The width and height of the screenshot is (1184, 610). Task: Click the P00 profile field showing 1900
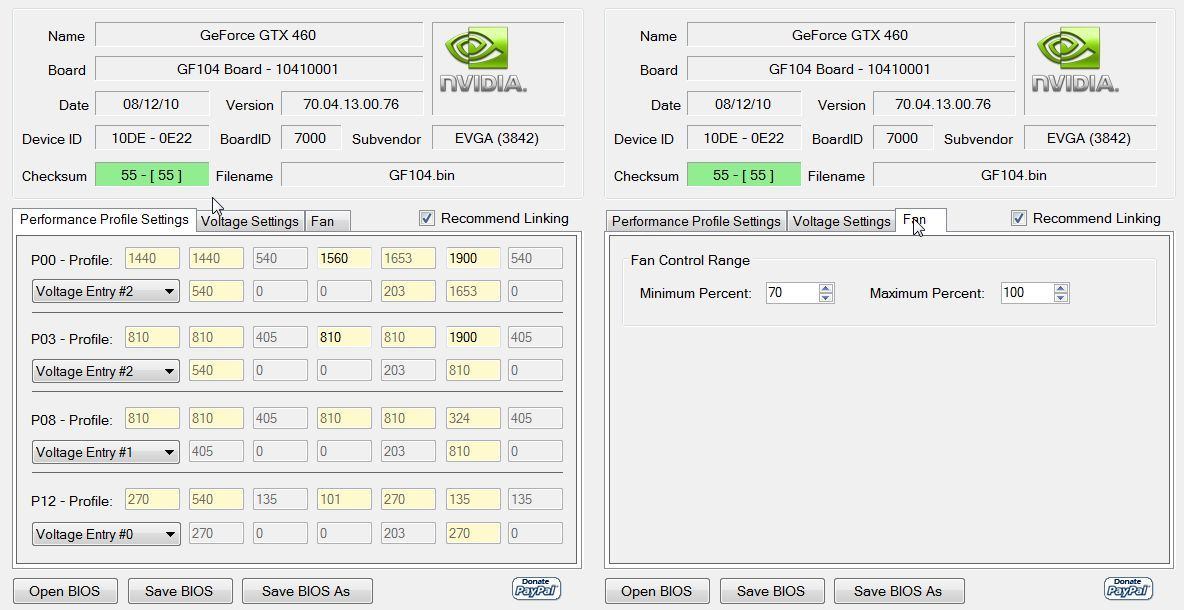(x=473, y=258)
